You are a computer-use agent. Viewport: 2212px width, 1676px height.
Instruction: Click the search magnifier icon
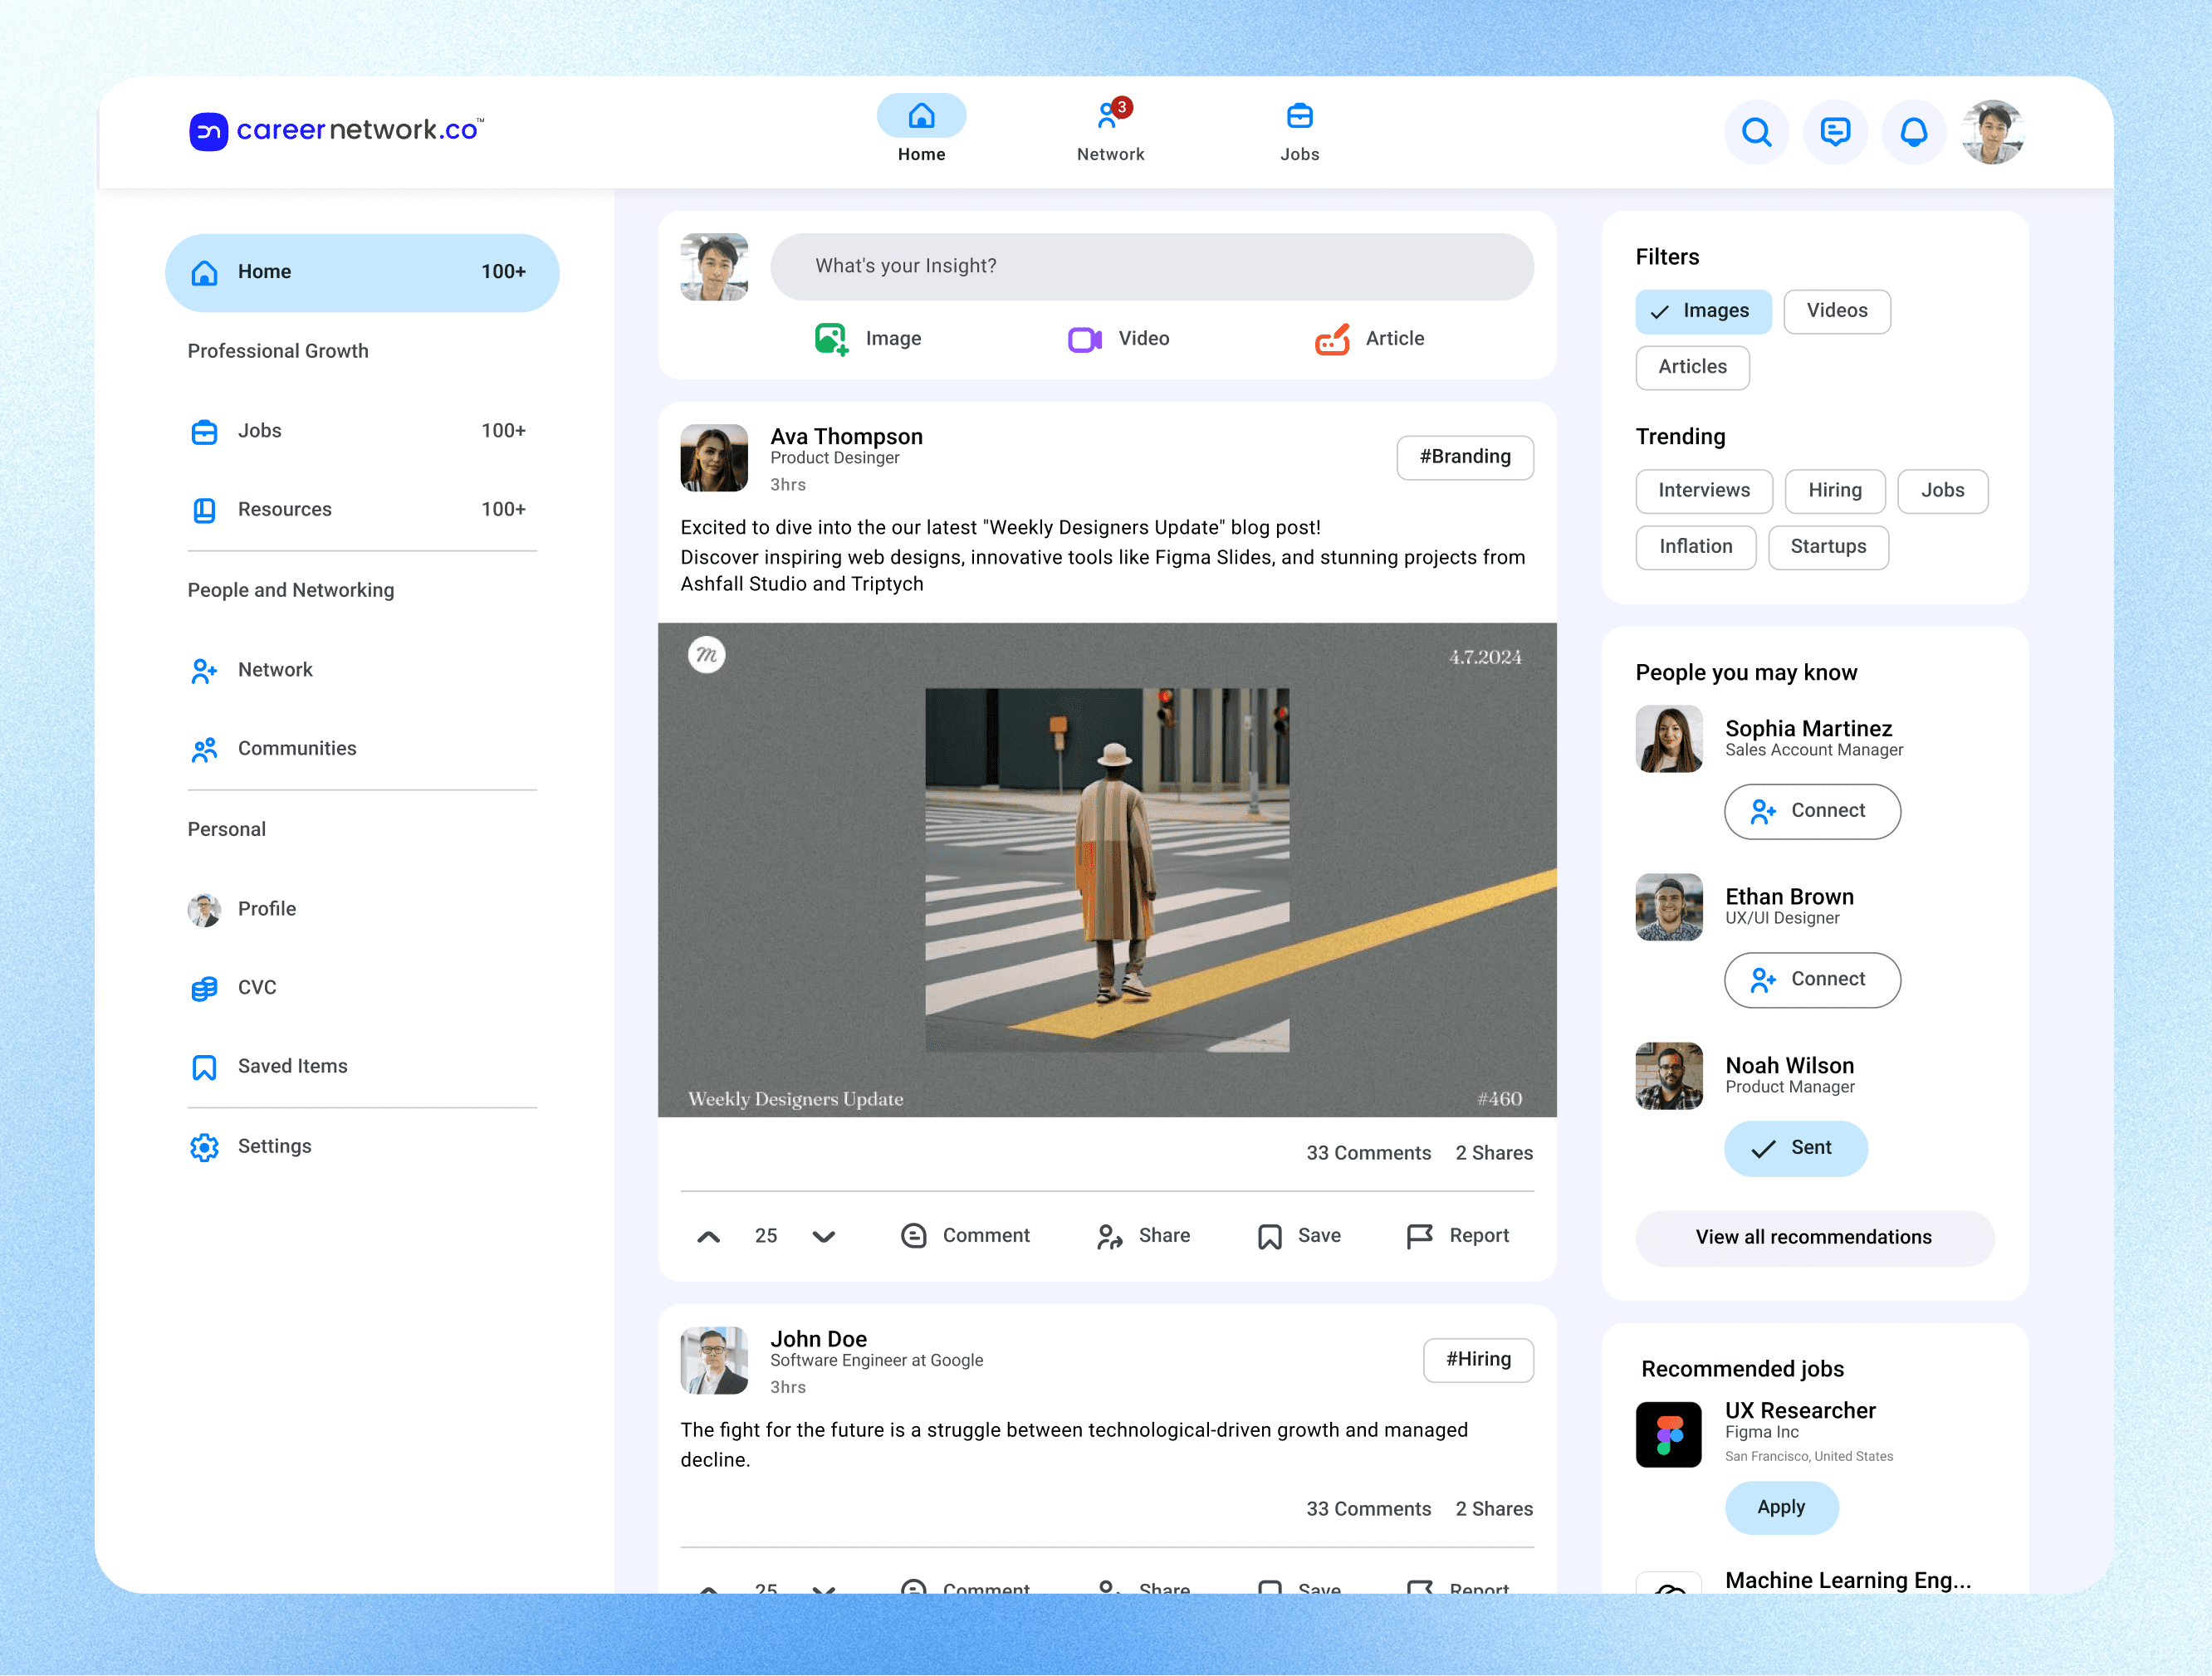point(1756,132)
